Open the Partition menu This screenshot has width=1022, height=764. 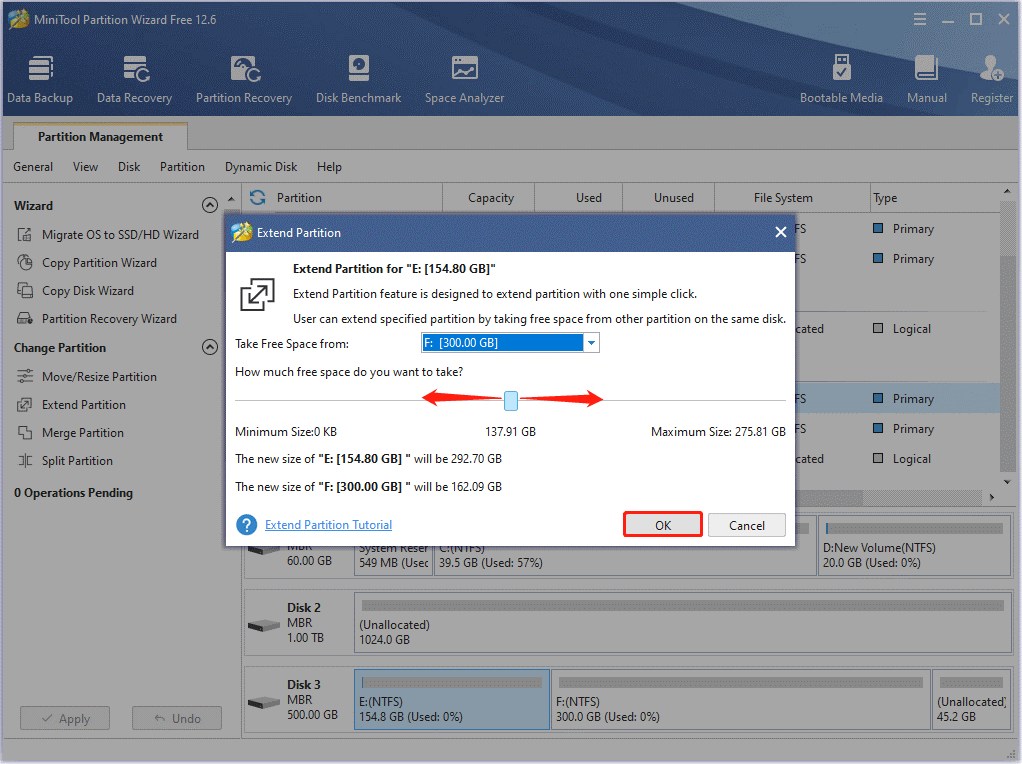pos(182,167)
